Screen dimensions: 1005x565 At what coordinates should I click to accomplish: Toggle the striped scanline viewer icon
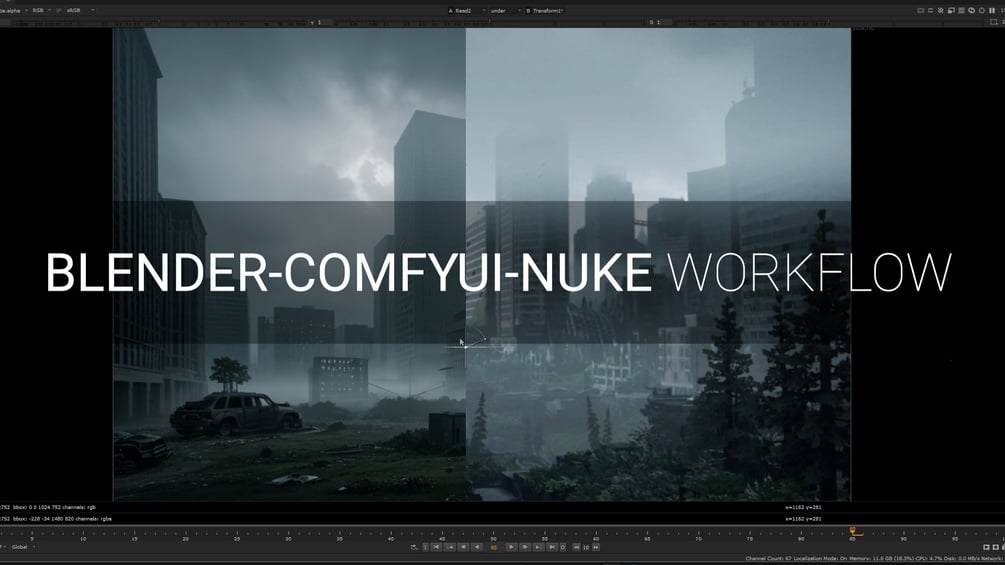(961, 10)
